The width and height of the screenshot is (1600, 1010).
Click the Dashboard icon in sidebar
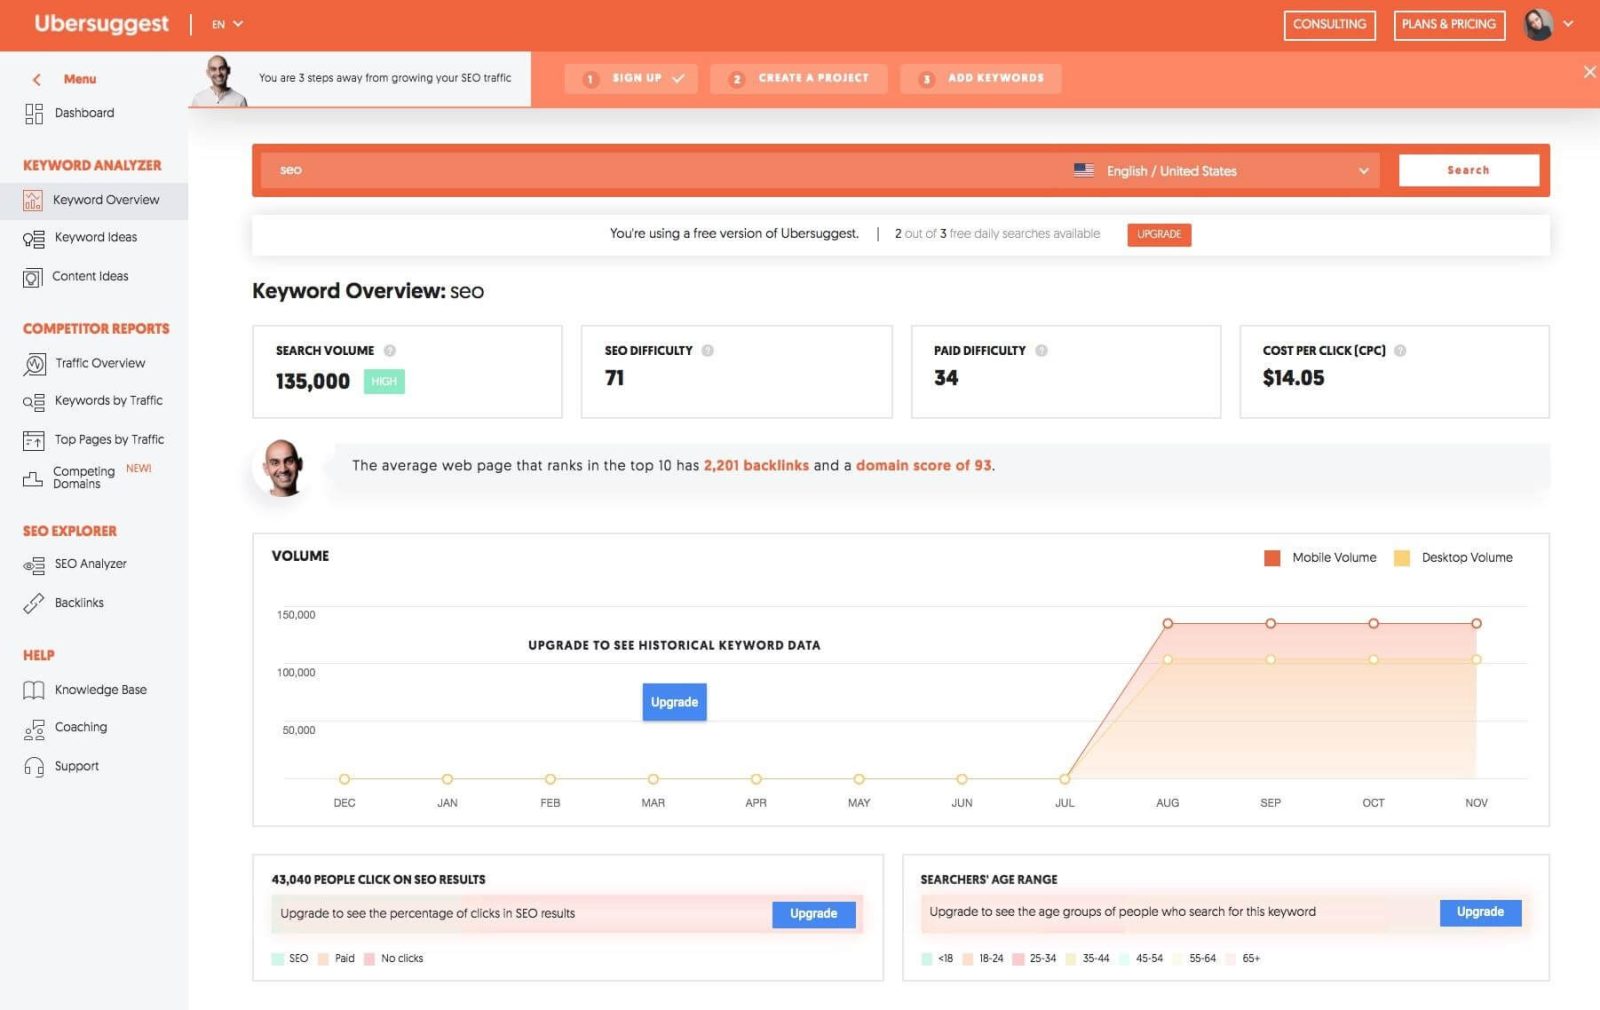tap(34, 114)
